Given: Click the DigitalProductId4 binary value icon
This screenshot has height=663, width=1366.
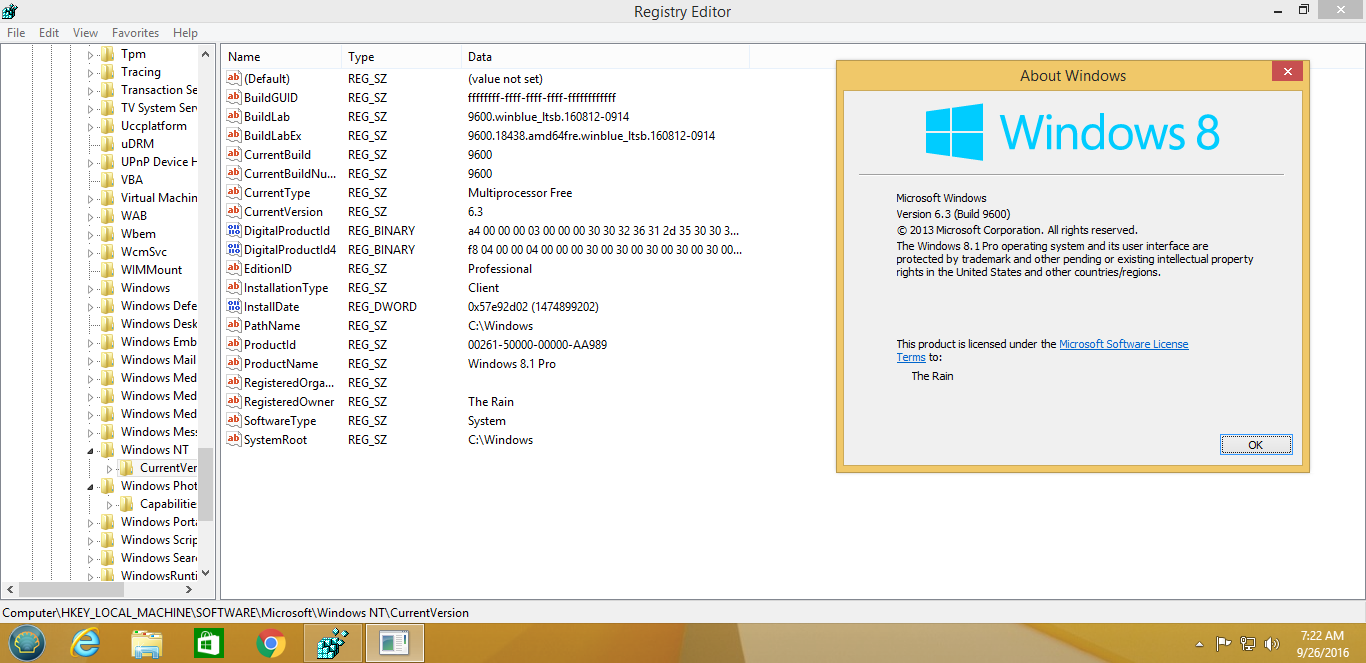Looking at the screenshot, I should point(234,250).
